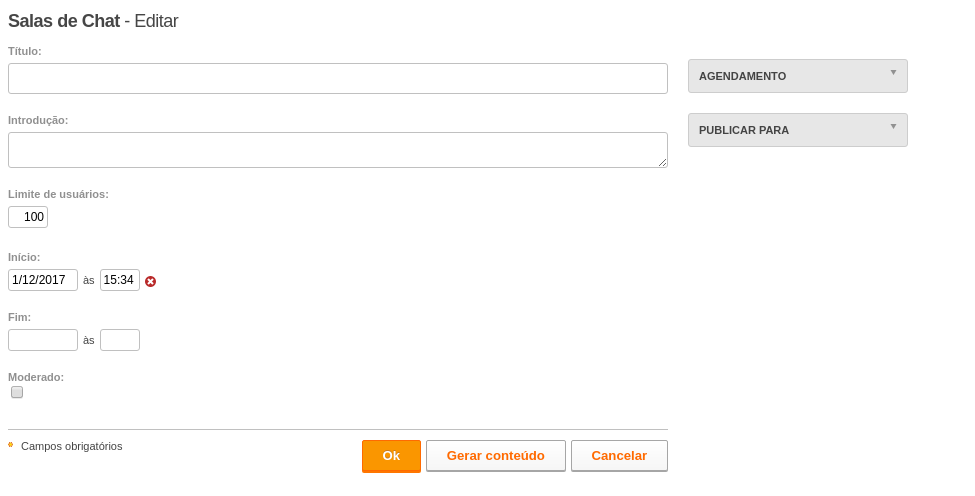Cancel editing via the Cancelar button

(x=619, y=456)
